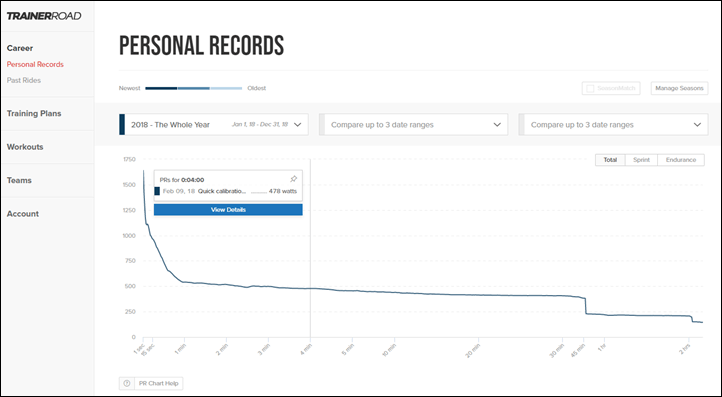The image size is (722, 397).
Task: Enable the SeasonMatch checkbox
Action: tap(590, 88)
